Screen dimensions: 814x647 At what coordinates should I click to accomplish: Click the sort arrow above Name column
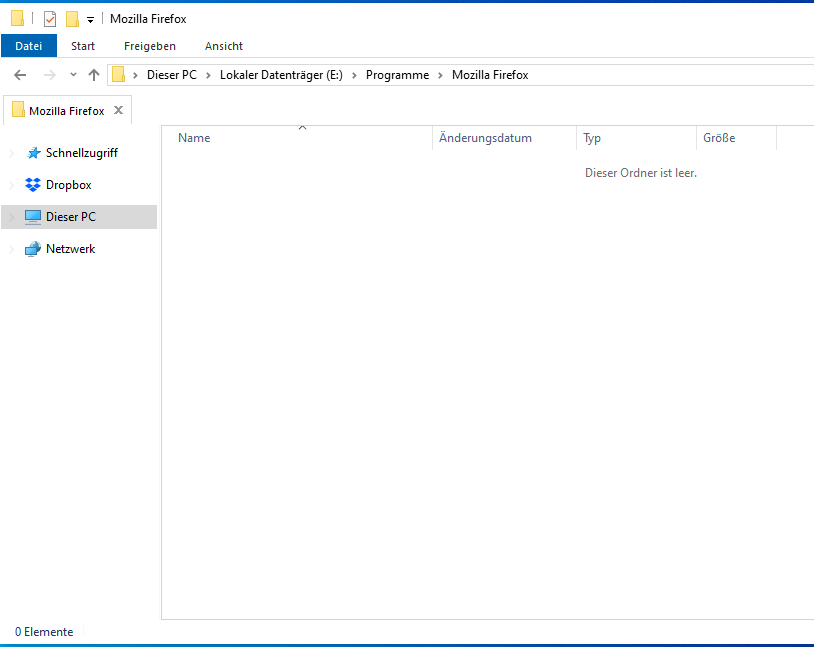point(303,128)
